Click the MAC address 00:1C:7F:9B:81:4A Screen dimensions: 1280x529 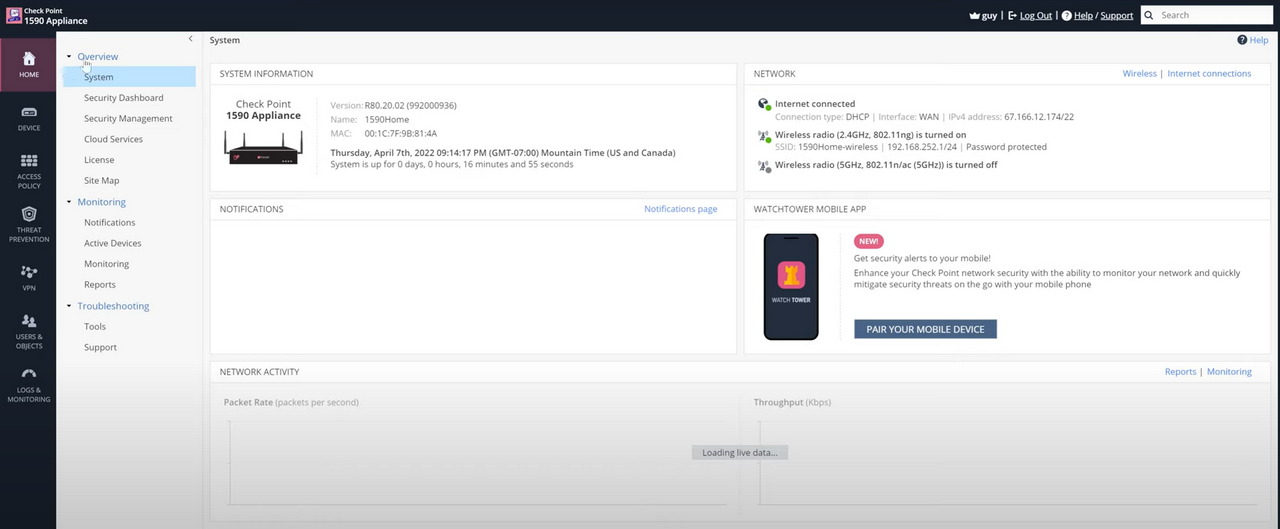(400, 133)
